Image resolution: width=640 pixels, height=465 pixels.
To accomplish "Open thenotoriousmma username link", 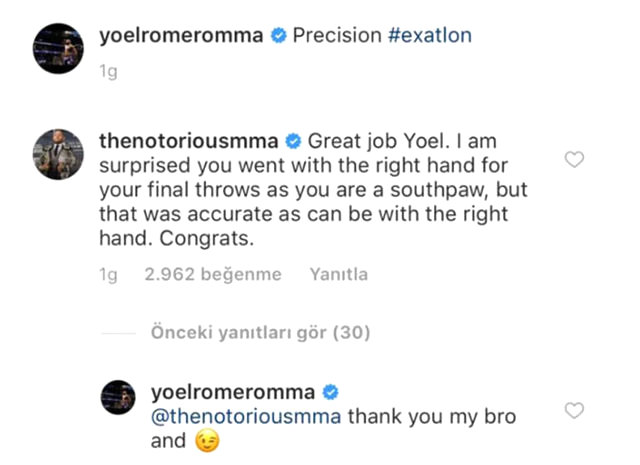I will coord(191,139).
